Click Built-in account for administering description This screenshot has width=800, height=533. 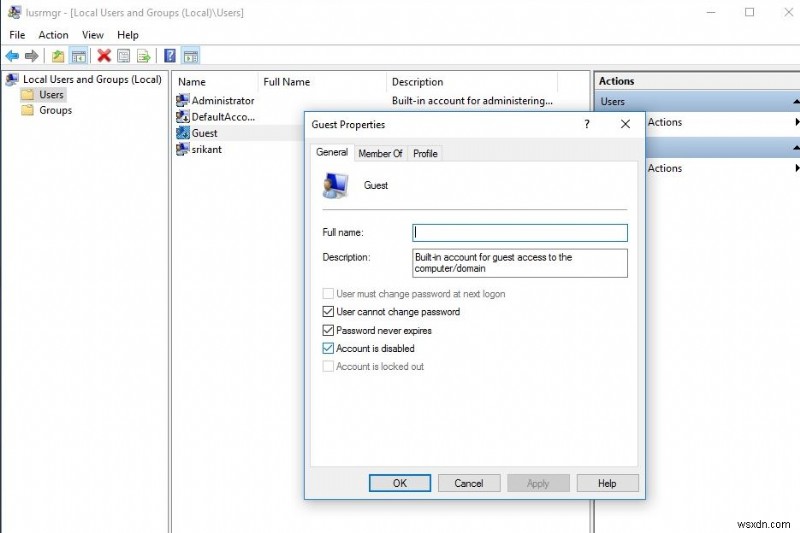coord(472,100)
